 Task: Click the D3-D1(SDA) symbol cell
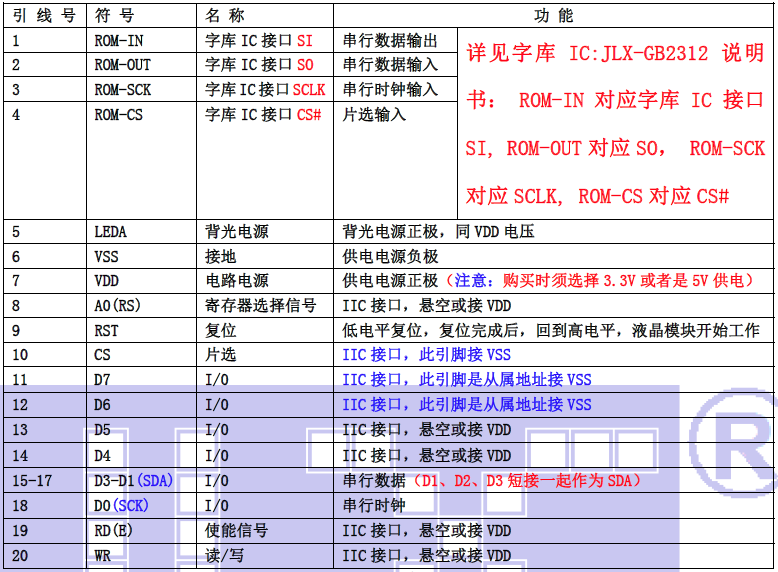pos(134,481)
